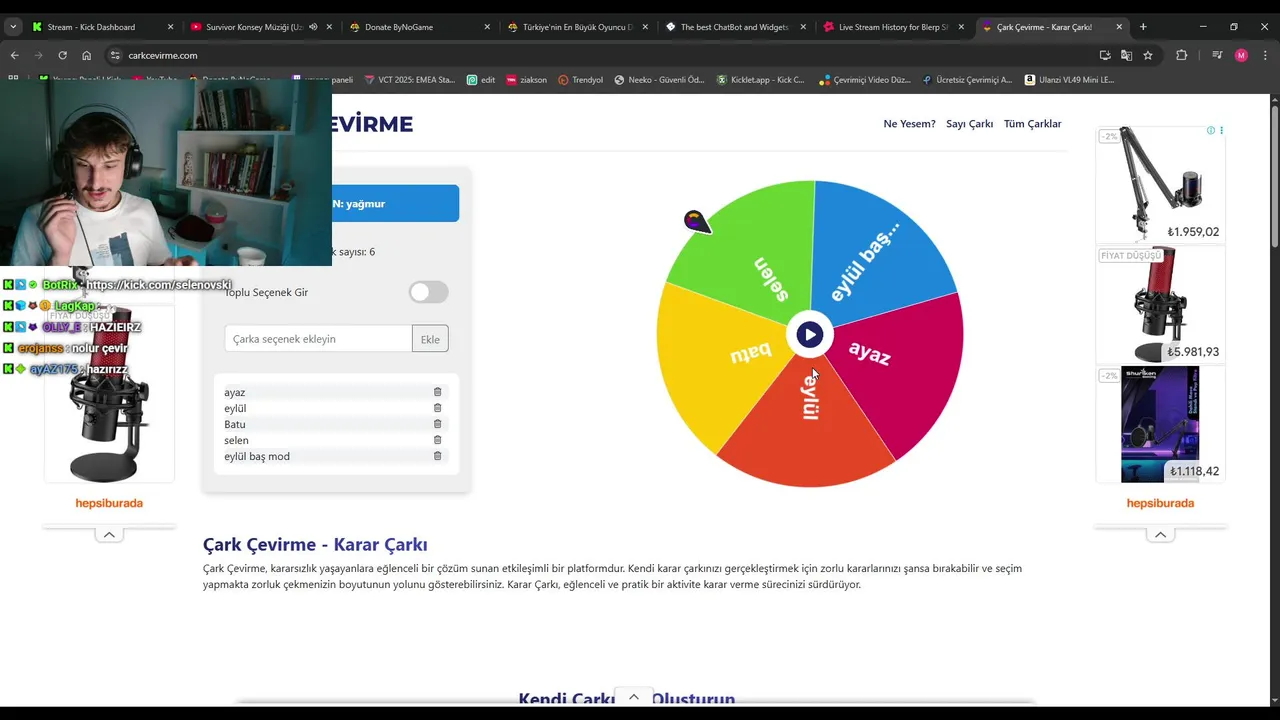Viewport: 1280px width, 720px height.
Task: Click the wheel pointer marker
Action: pos(696,221)
